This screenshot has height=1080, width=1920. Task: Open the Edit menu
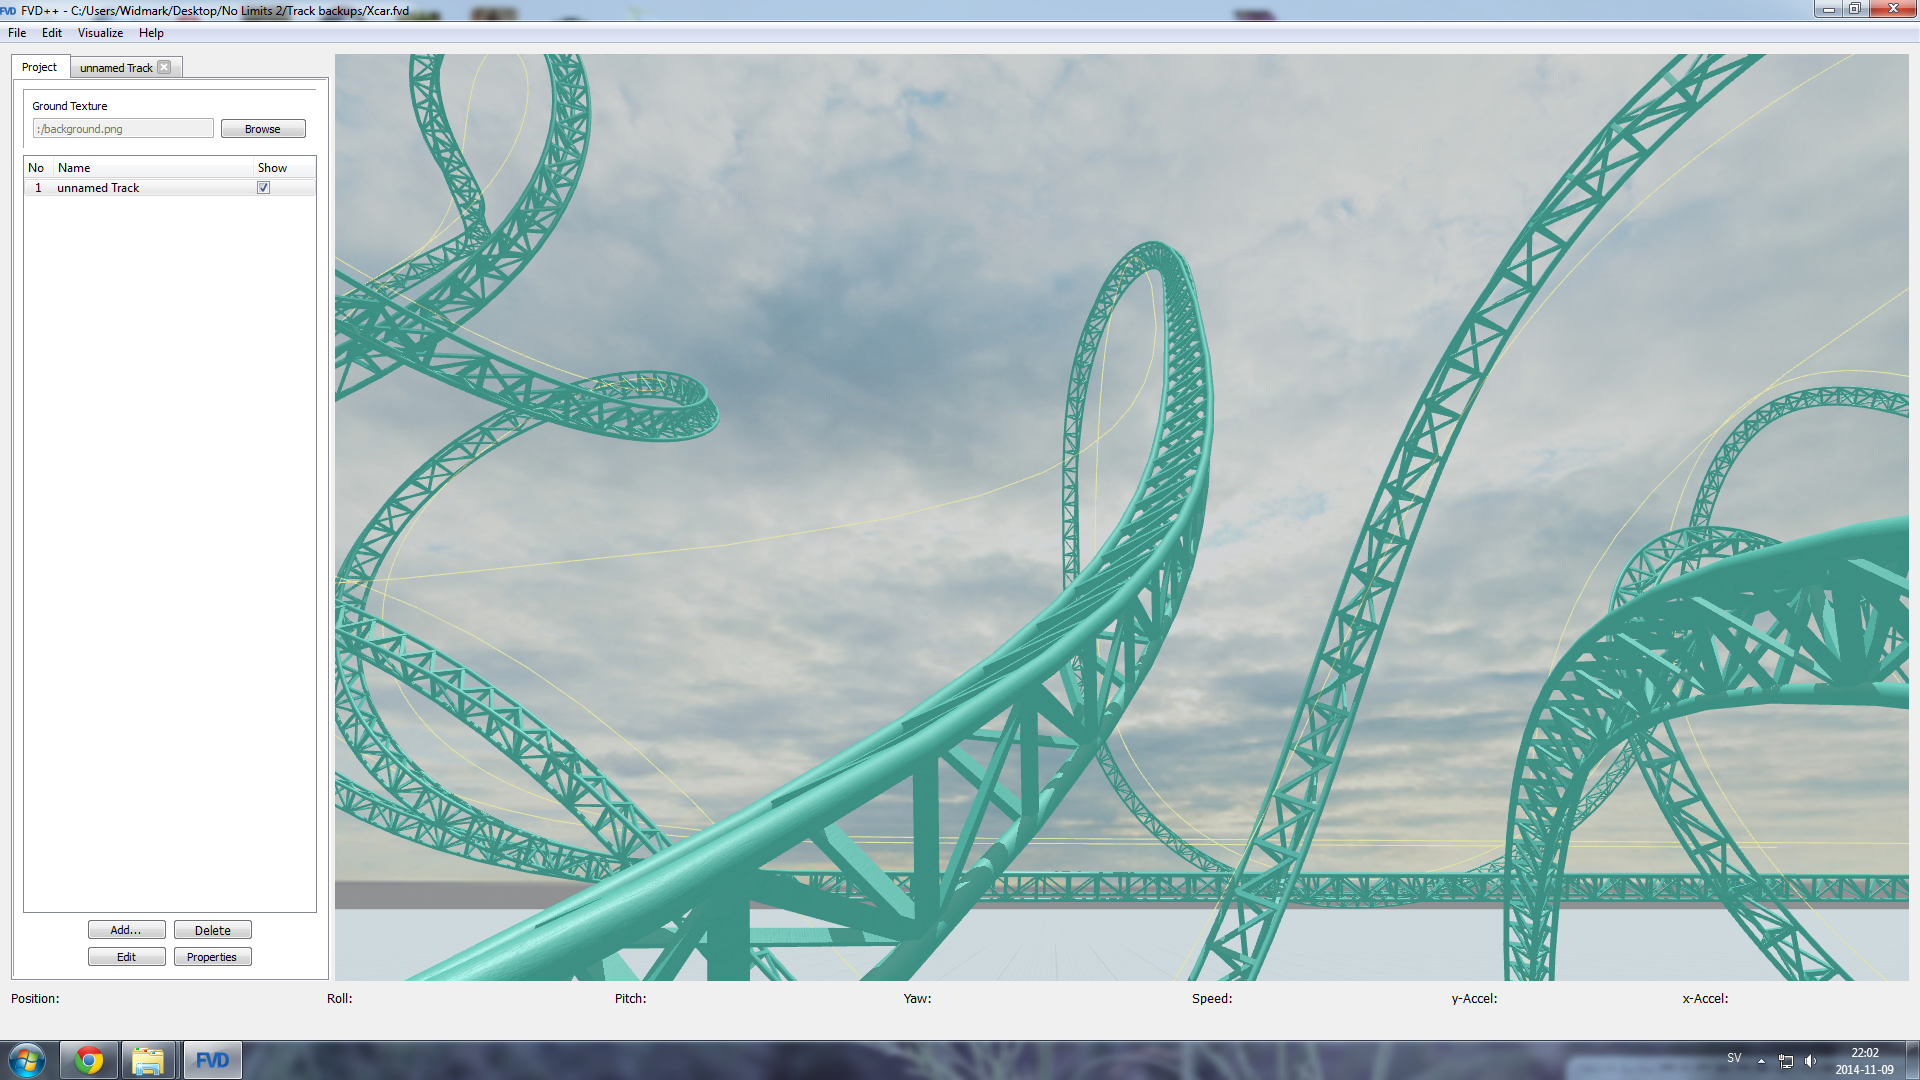tap(52, 33)
